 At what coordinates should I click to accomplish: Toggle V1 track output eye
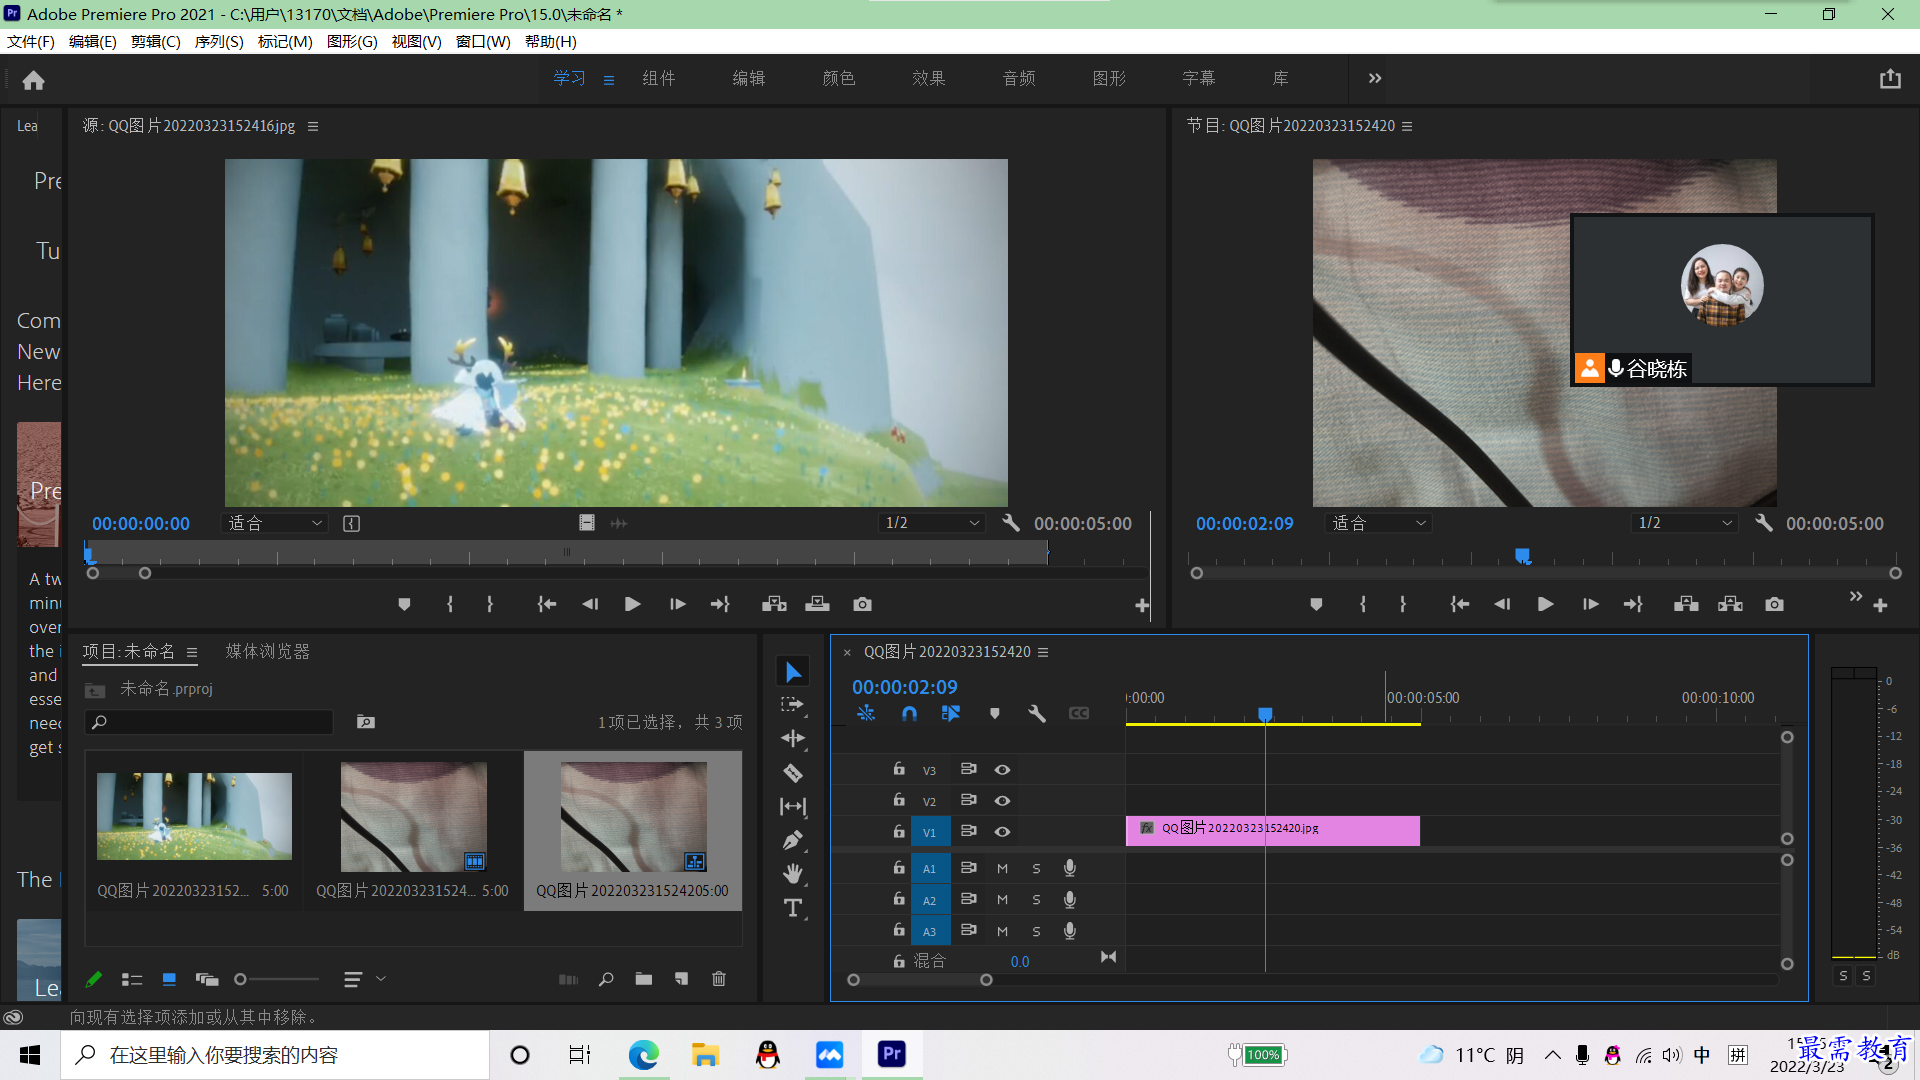tap(1002, 832)
